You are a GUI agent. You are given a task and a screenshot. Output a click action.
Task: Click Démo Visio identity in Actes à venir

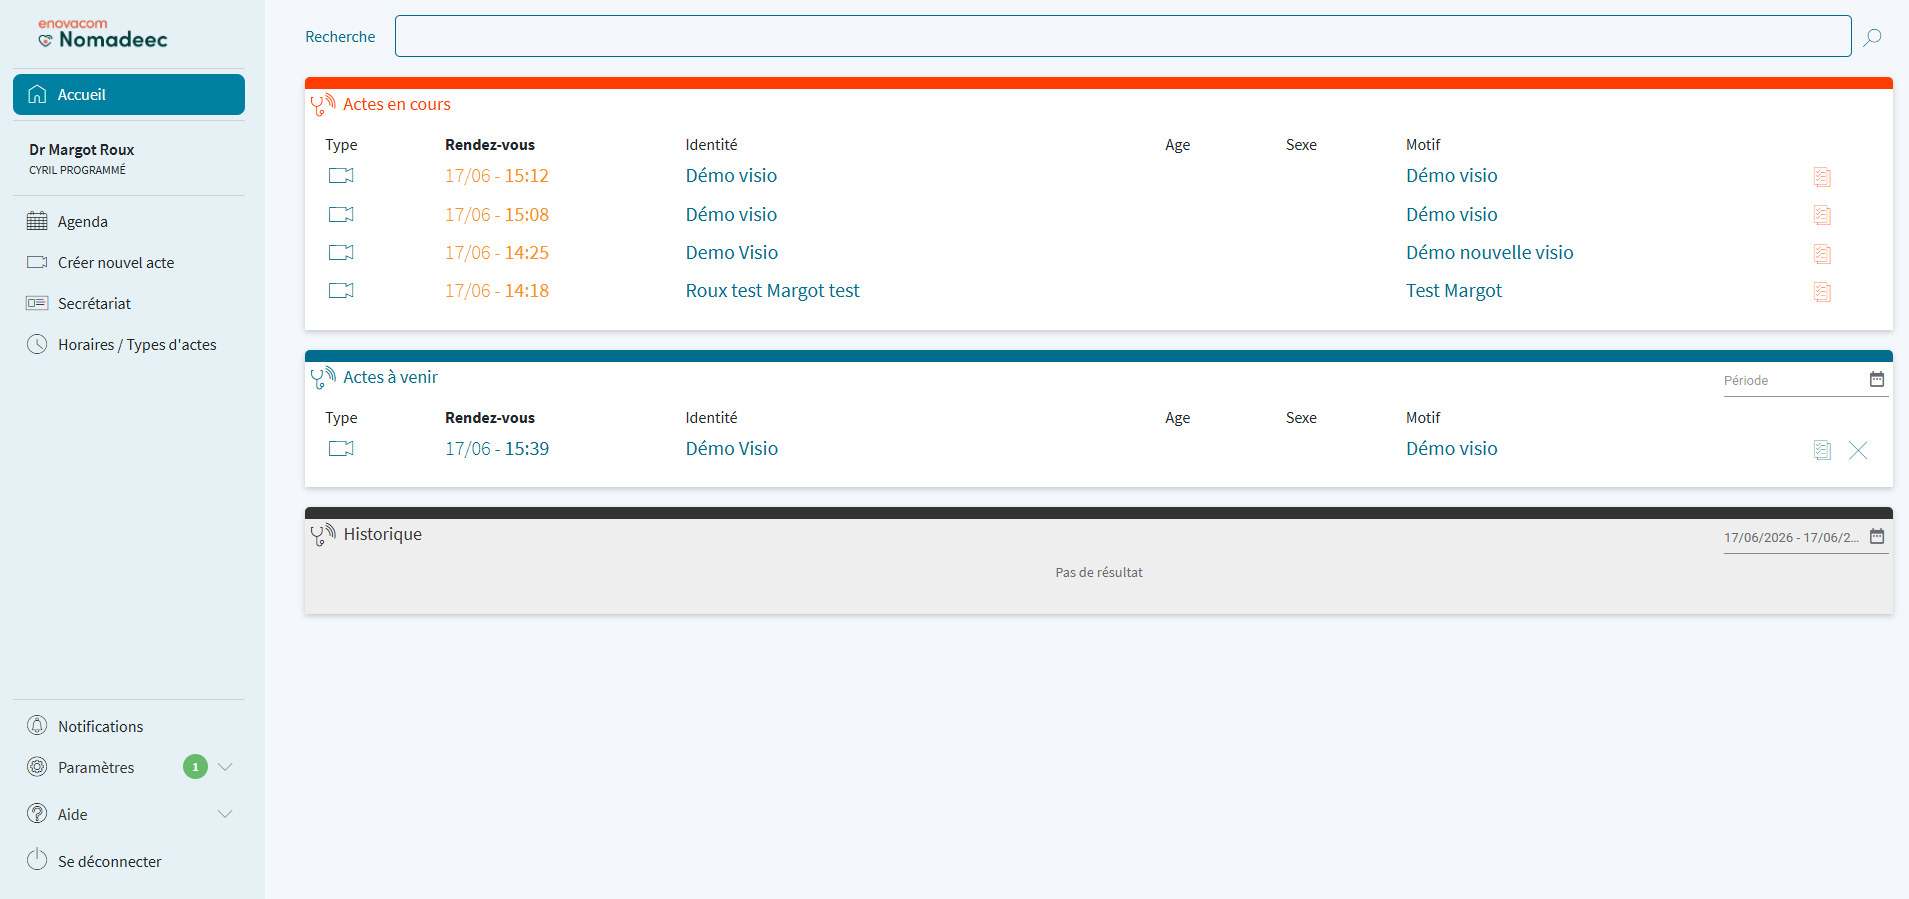coord(731,449)
